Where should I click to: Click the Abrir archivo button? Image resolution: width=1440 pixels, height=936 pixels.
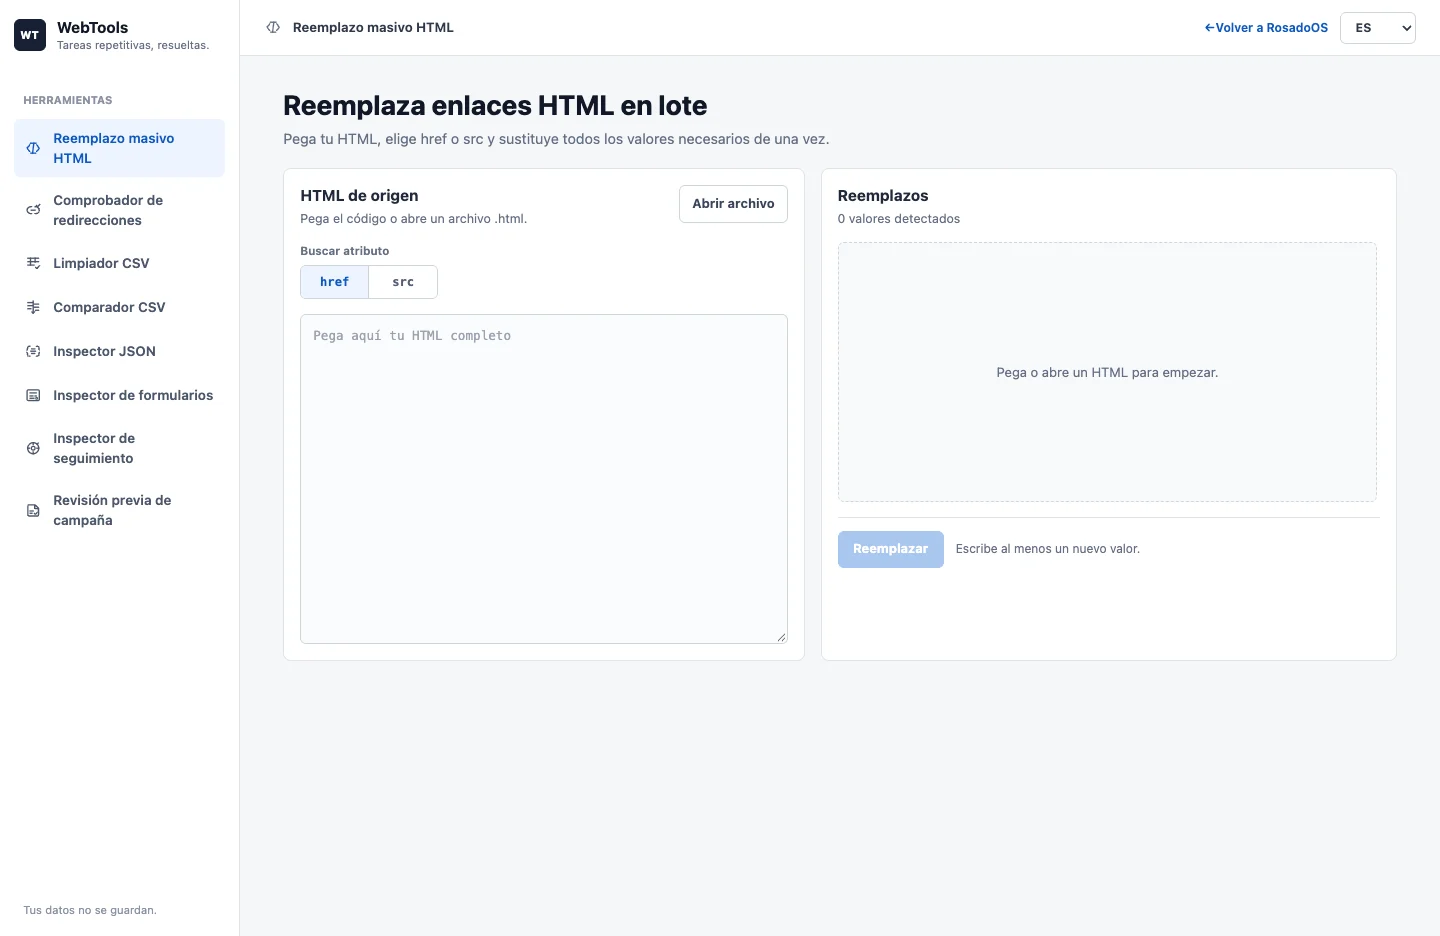point(733,204)
